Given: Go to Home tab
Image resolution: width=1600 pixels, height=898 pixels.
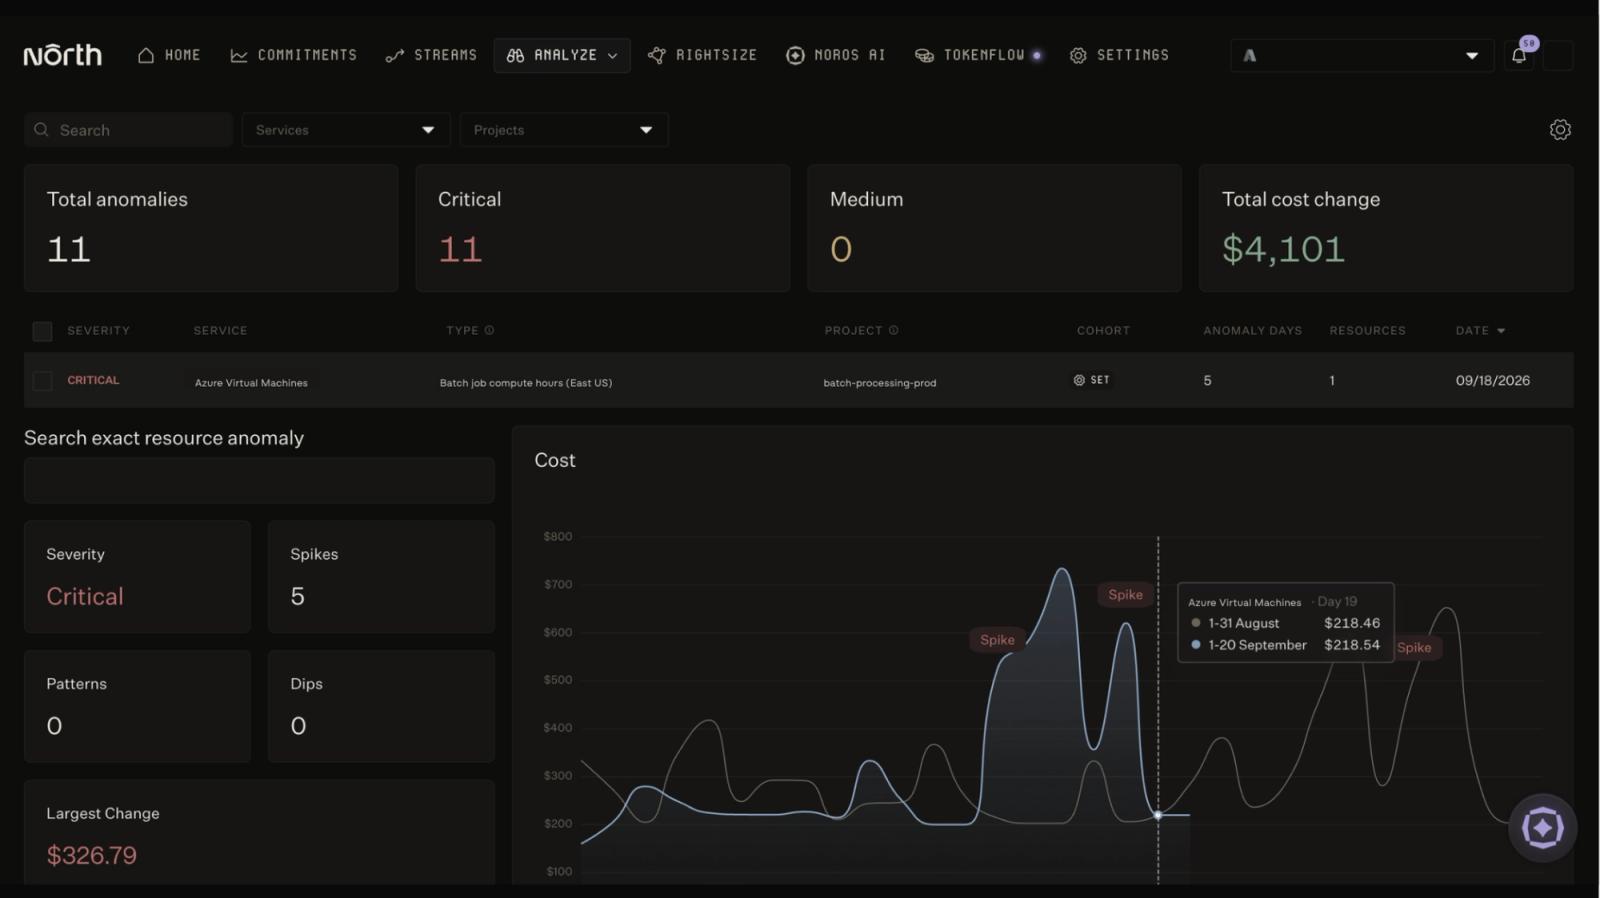Looking at the screenshot, I should click(169, 55).
